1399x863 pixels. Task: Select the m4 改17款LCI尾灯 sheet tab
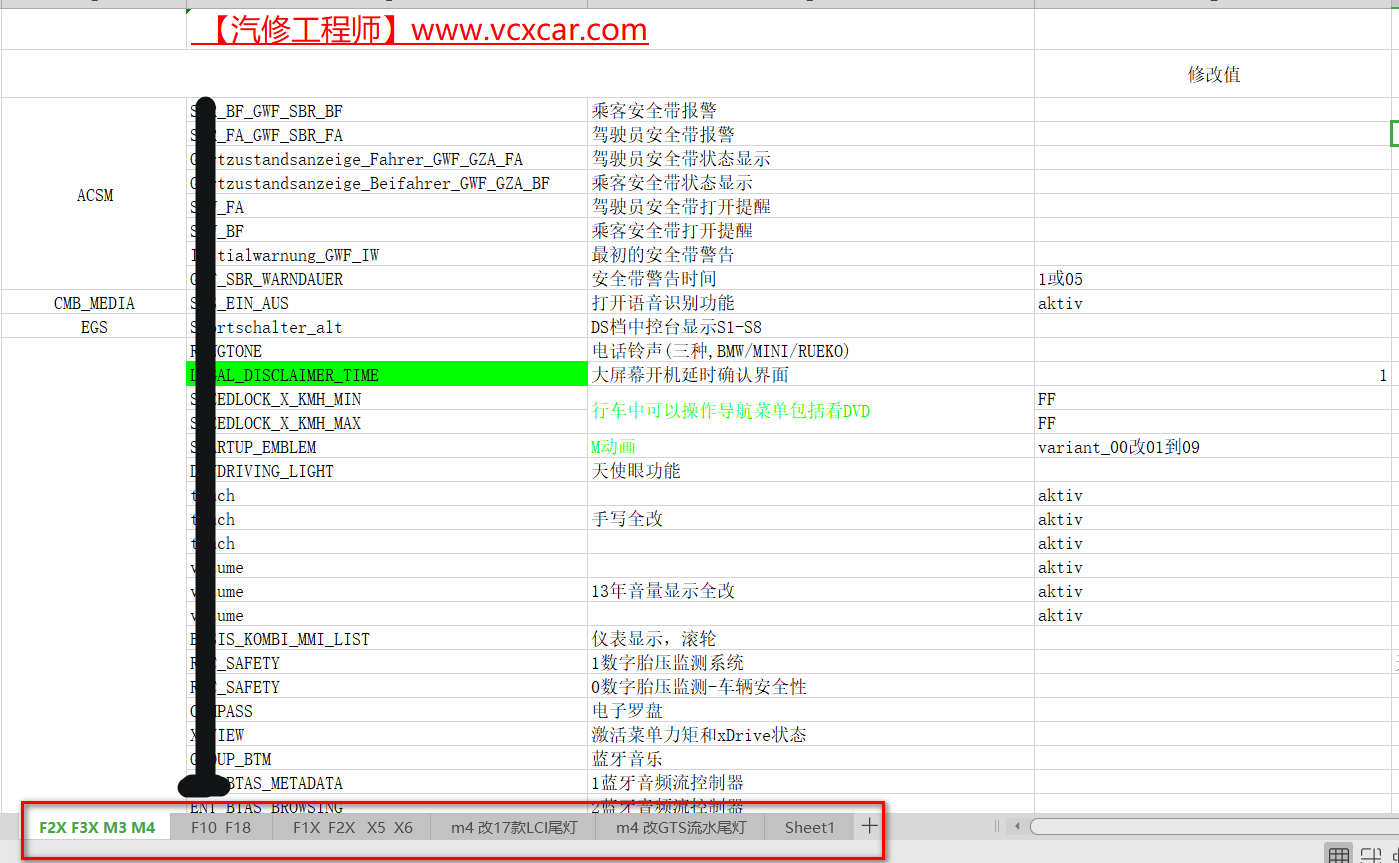(513, 827)
